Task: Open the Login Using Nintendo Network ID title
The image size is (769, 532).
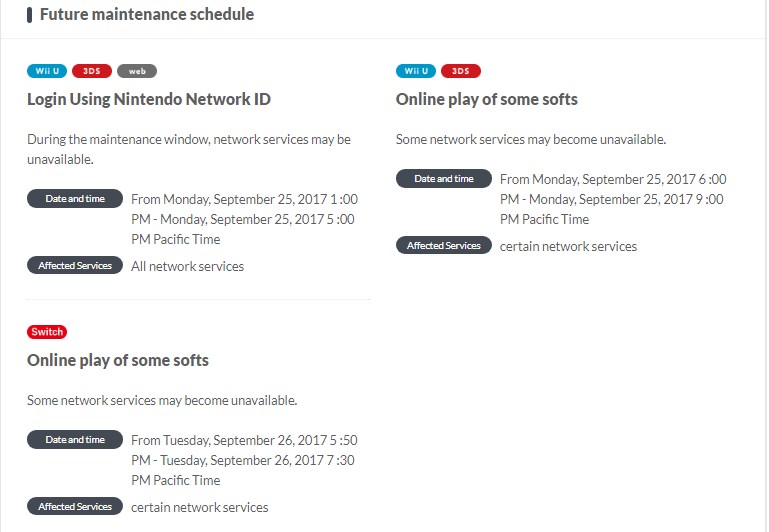Action: 149,99
